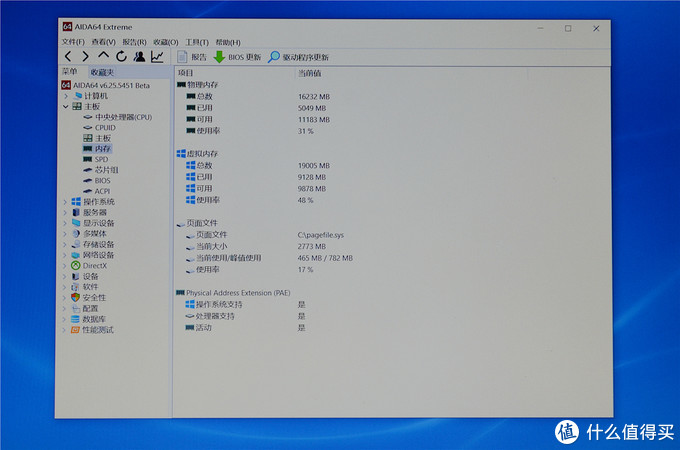
Task: Click the Physical Address Extension (PAE) heading
Action: 238,293
